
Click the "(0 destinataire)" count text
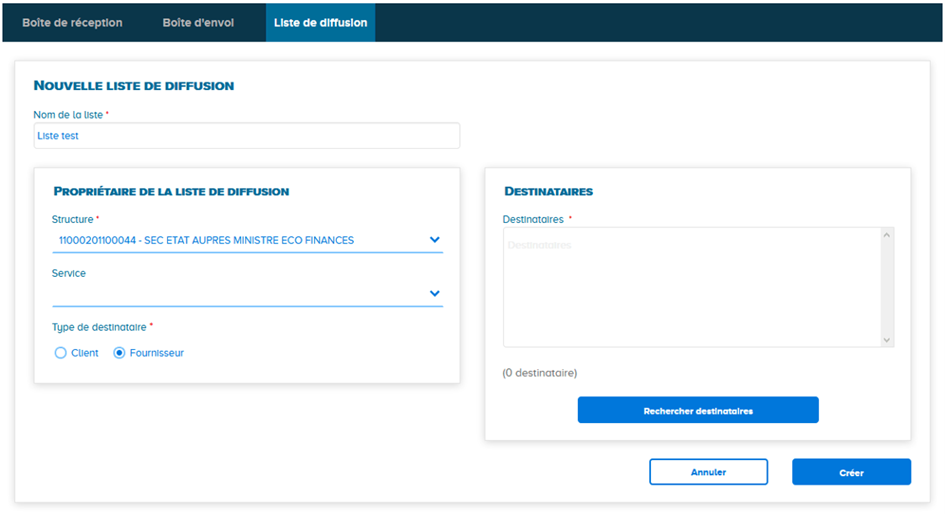[x=540, y=373]
